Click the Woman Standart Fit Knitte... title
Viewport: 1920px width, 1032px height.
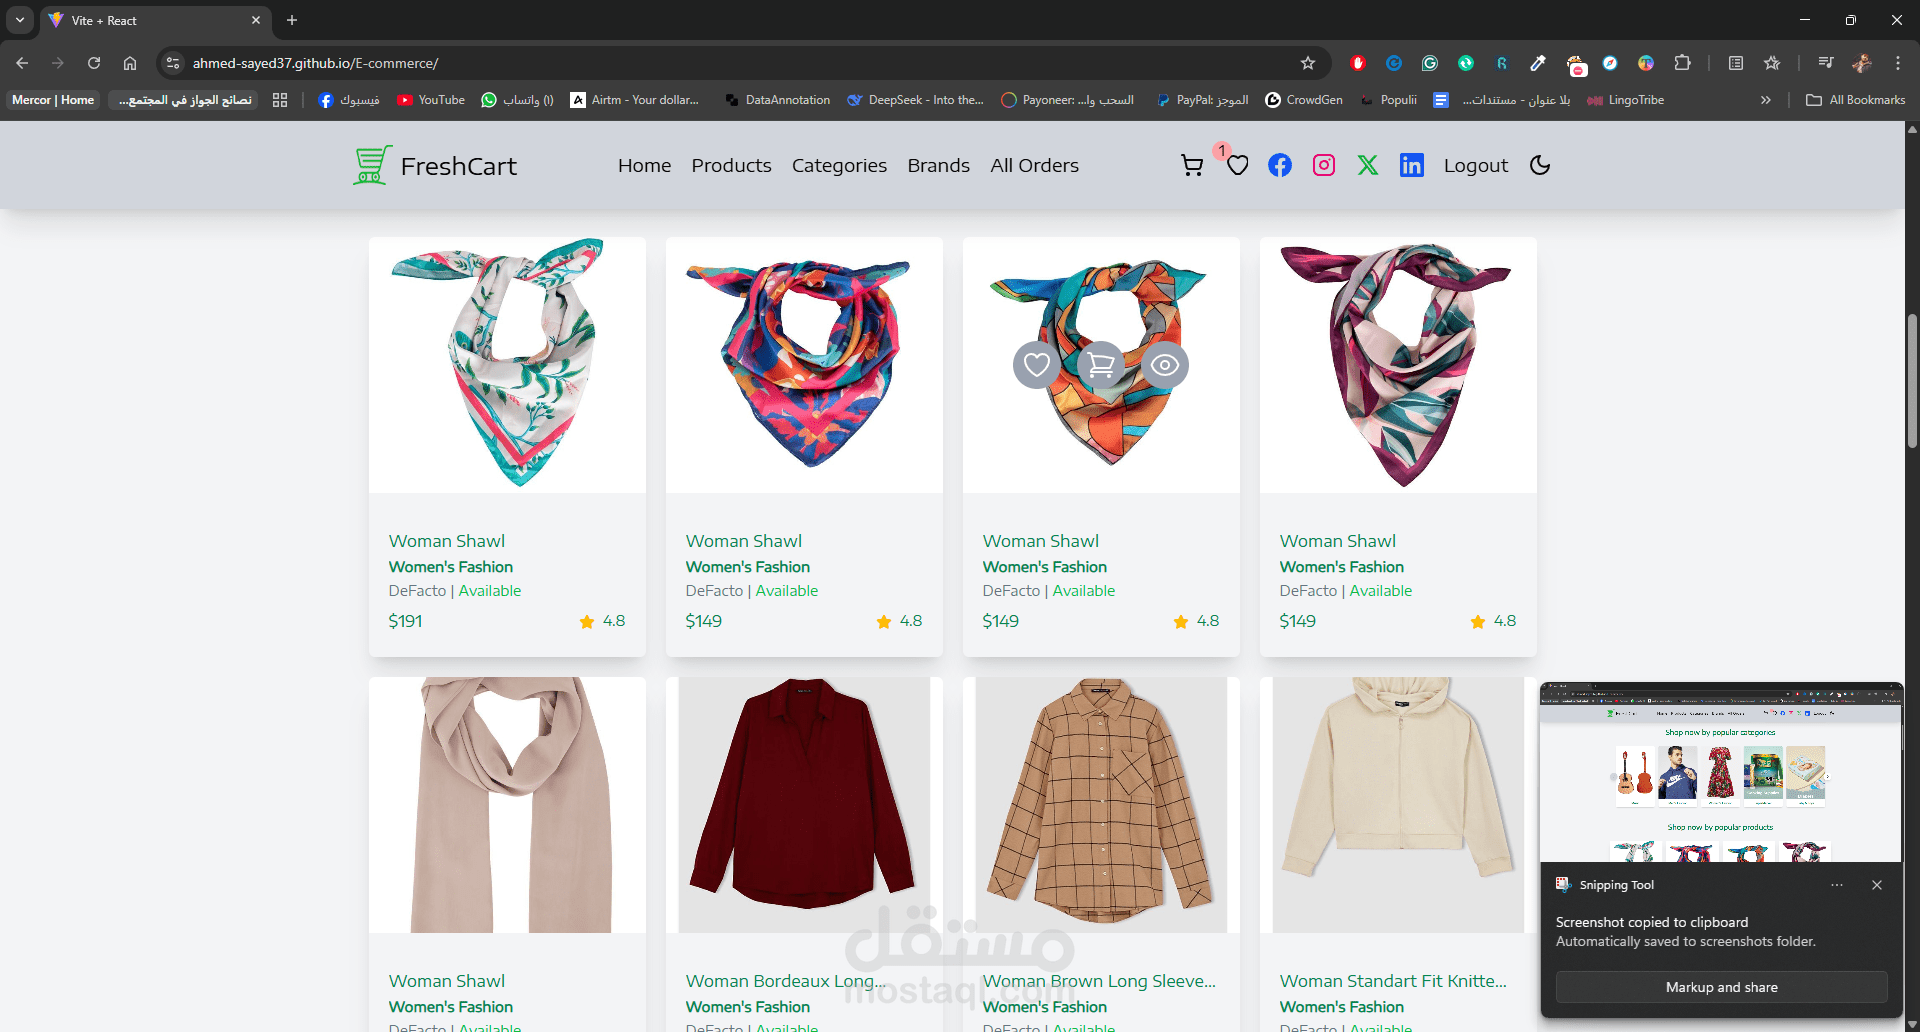(x=1393, y=981)
